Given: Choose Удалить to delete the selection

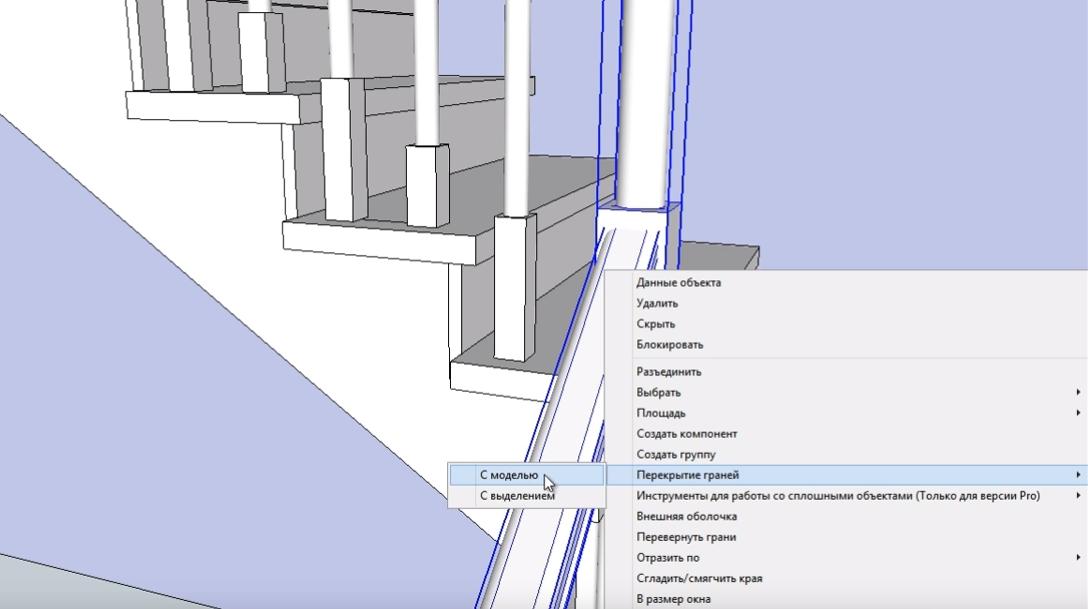Looking at the screenshot, I should point(657,303).
